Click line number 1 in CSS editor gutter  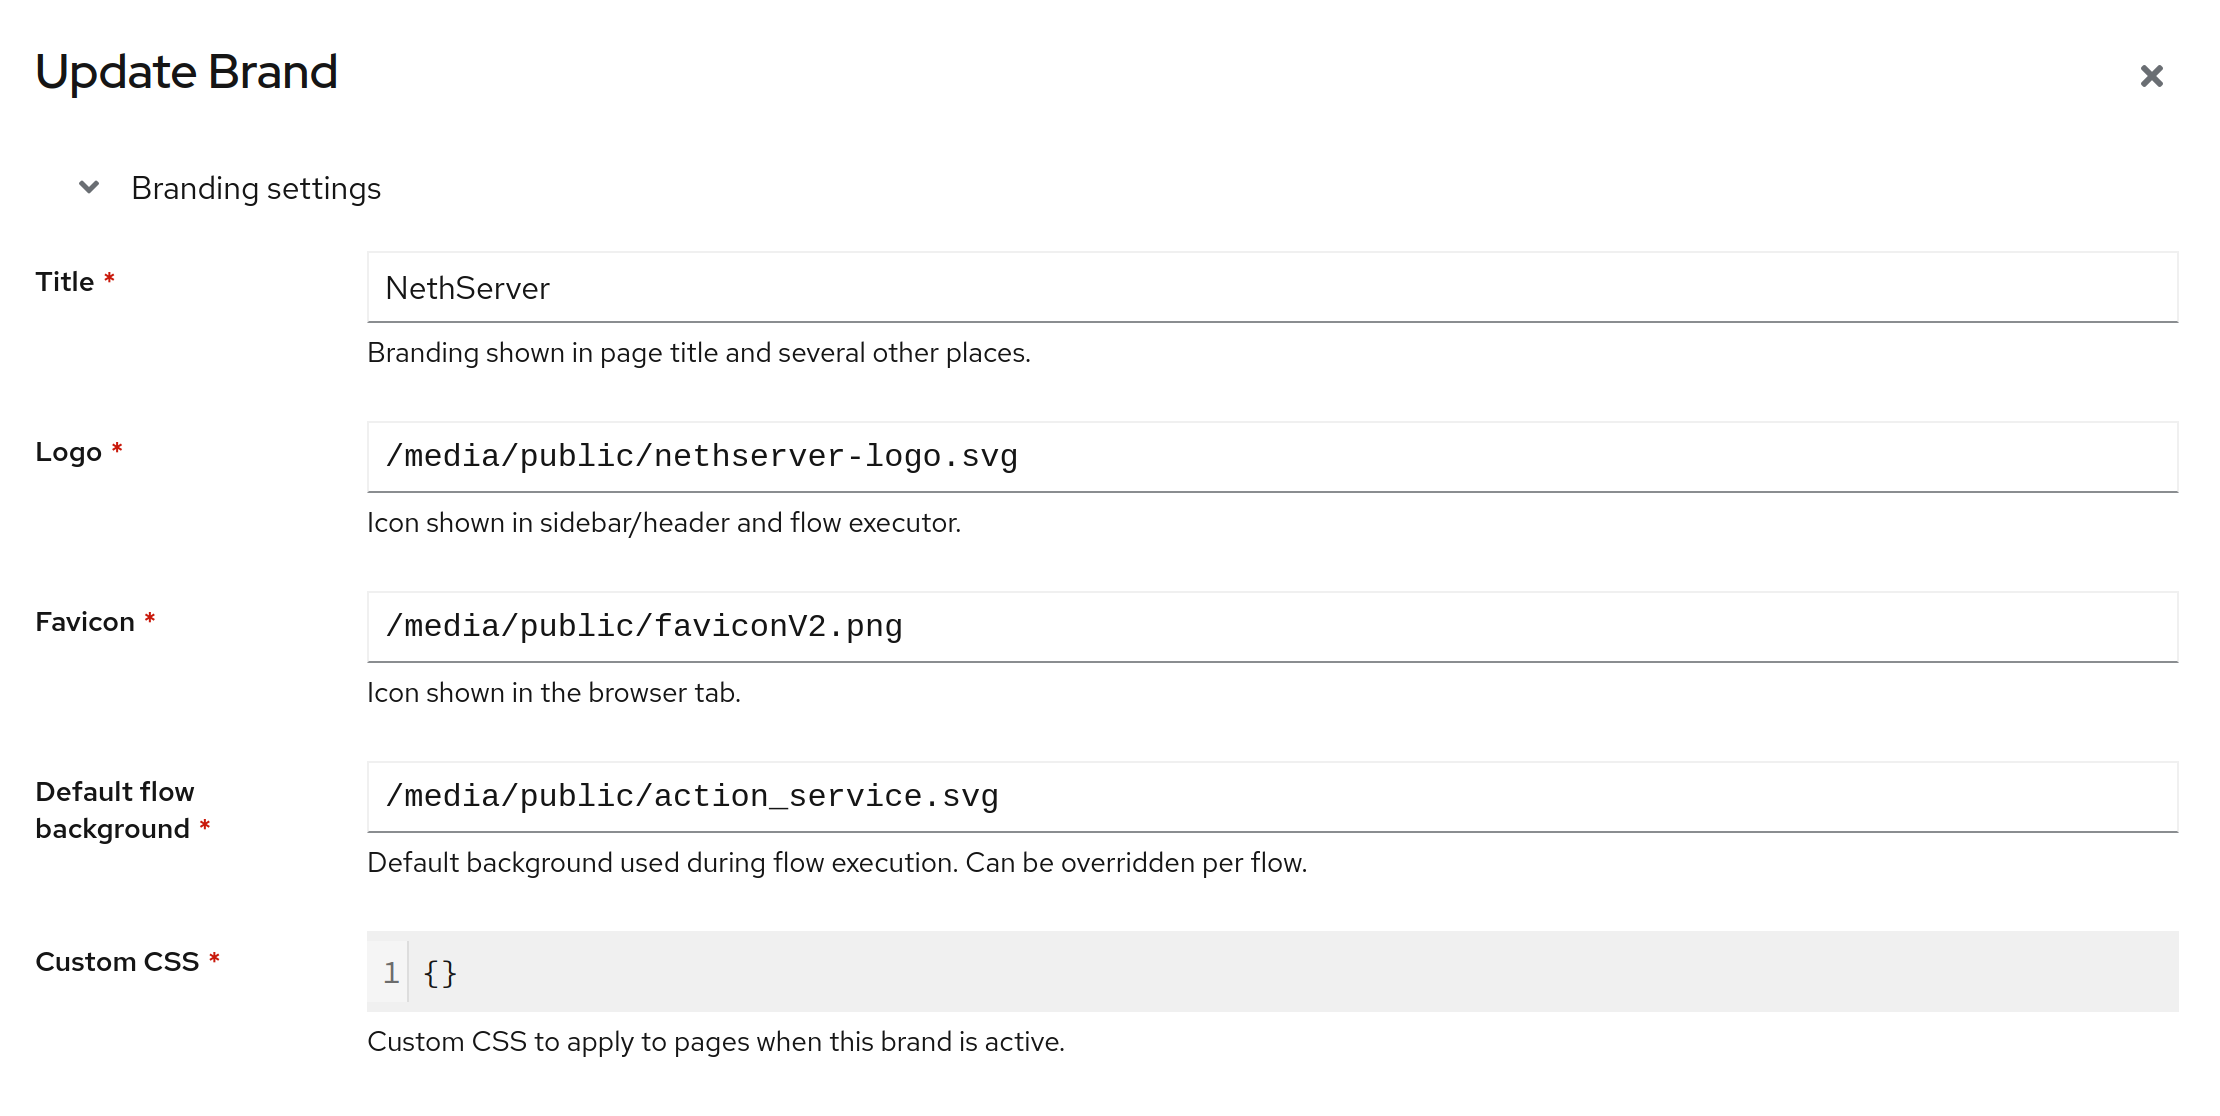tap(391, 972)
